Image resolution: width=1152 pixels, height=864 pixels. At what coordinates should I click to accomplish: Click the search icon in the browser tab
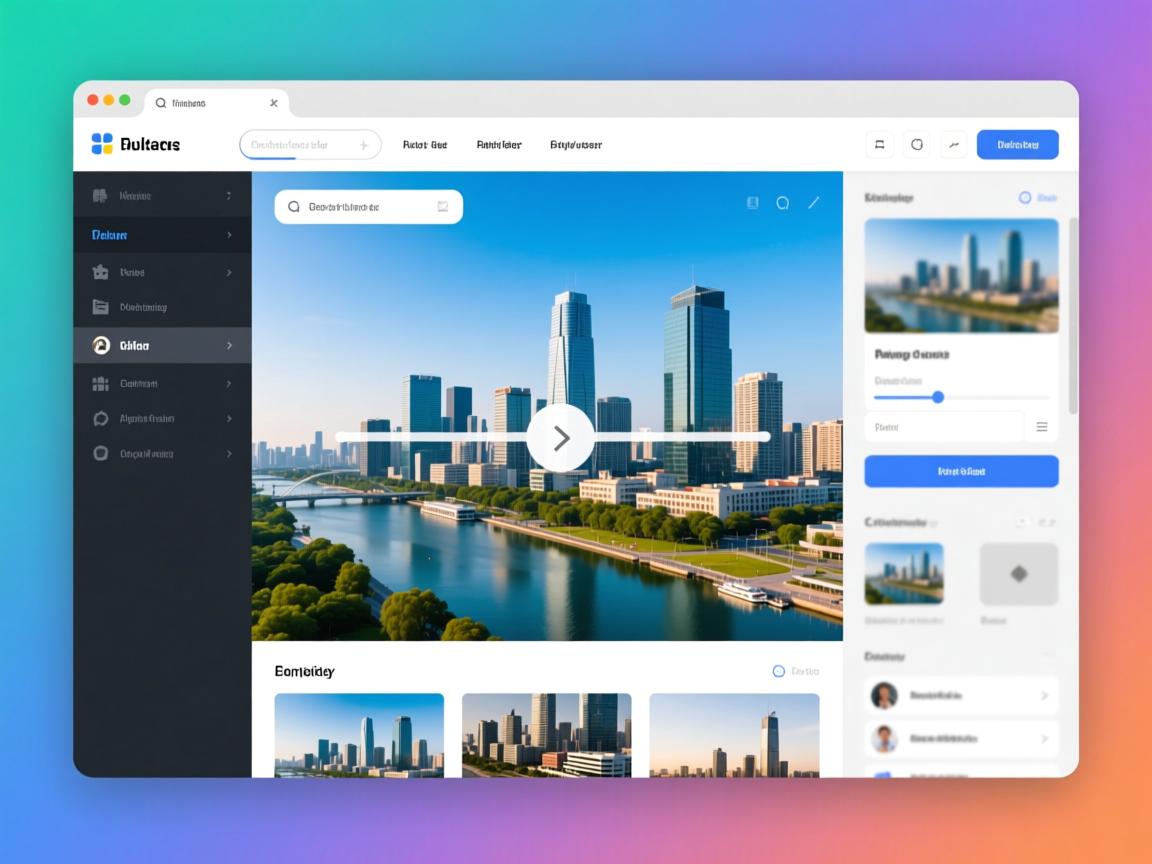pos(161,103)
